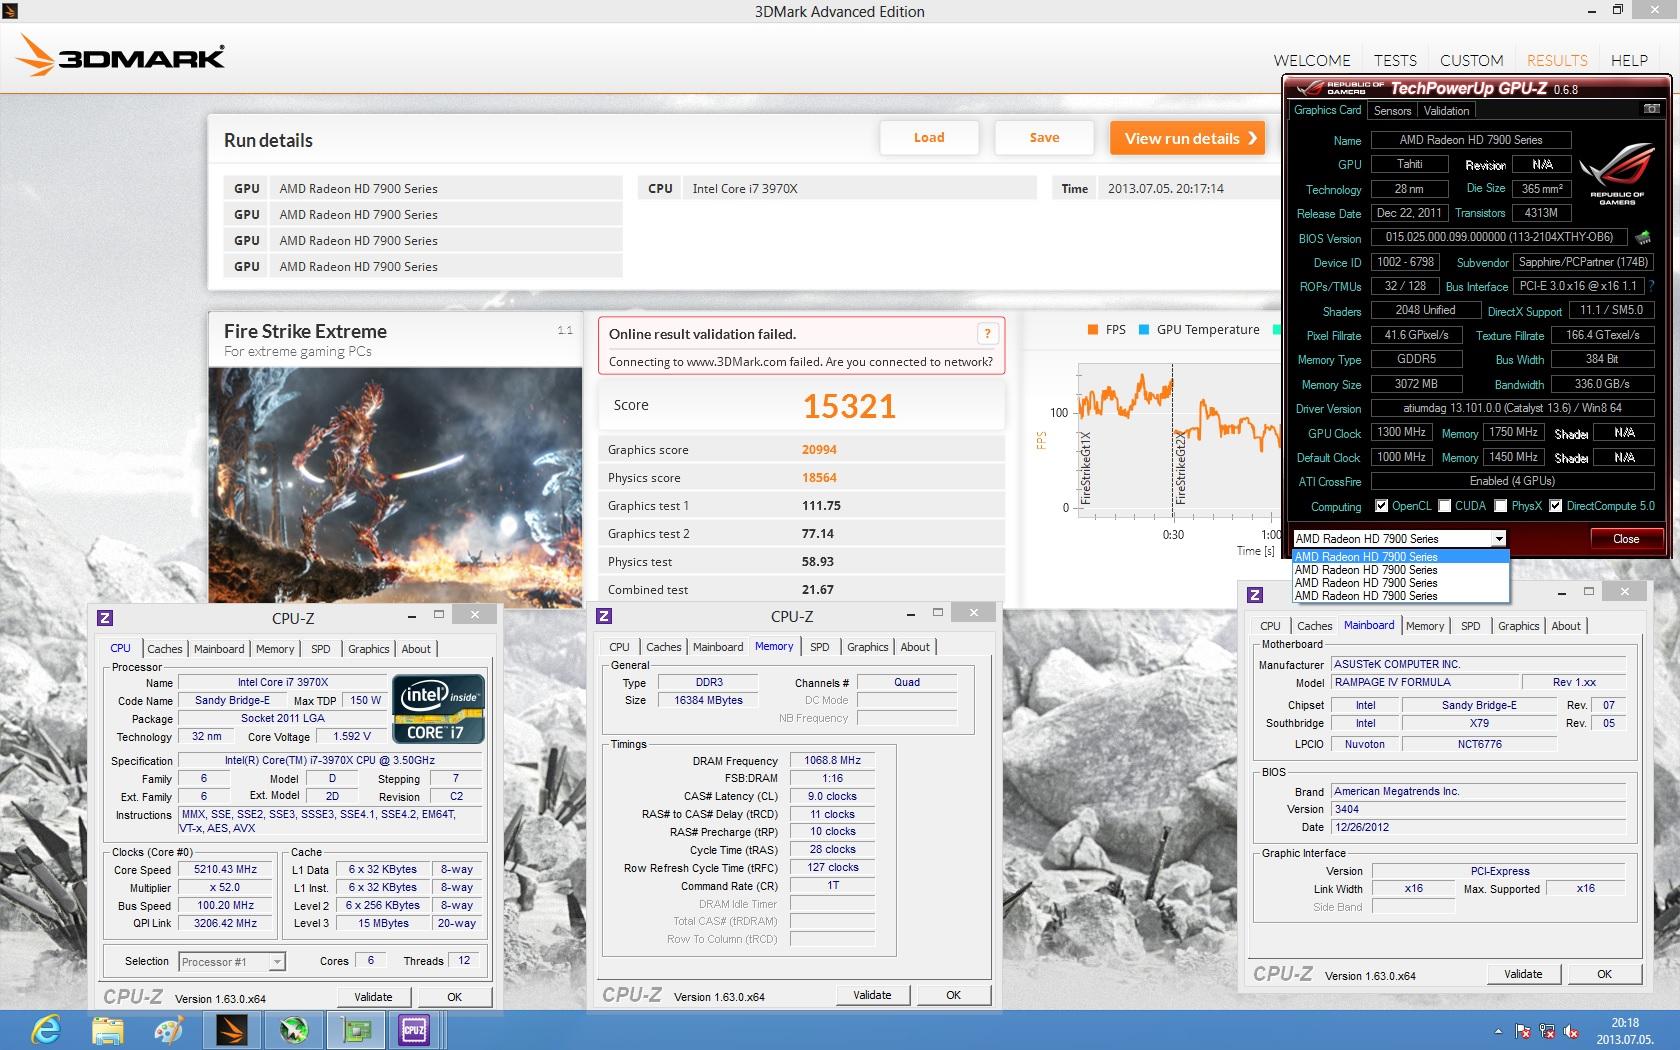This screenshot has height=1050, width=1680.
Task: Open 3DMark HELP tab
Action: (x=1629, y=61)
